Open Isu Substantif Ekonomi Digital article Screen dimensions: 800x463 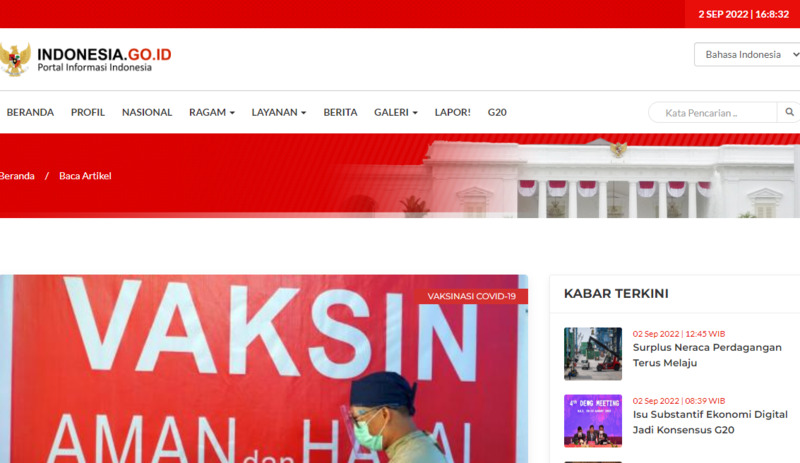(709, 422)
